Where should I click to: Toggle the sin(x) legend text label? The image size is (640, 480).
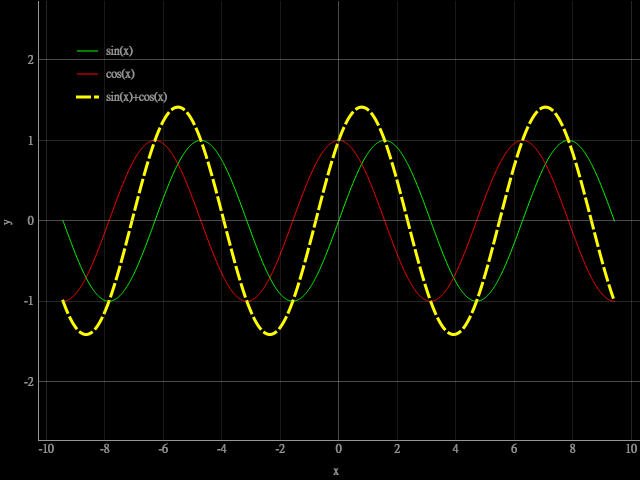[120, 51]
